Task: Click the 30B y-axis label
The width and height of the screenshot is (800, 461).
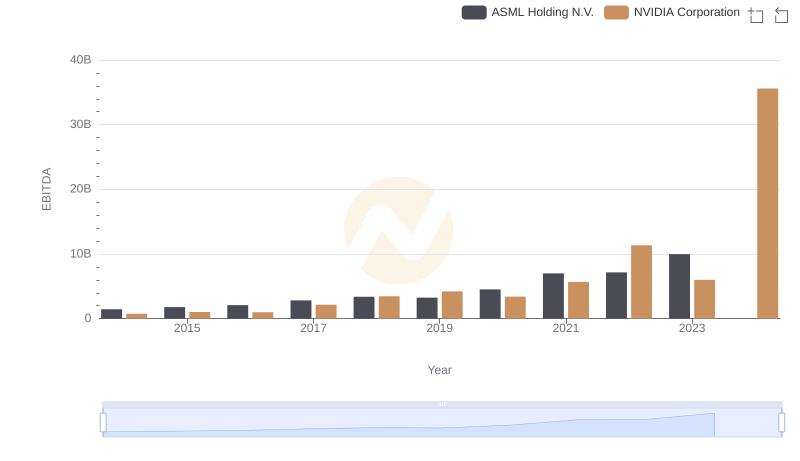Action: [x=81, y=124]
